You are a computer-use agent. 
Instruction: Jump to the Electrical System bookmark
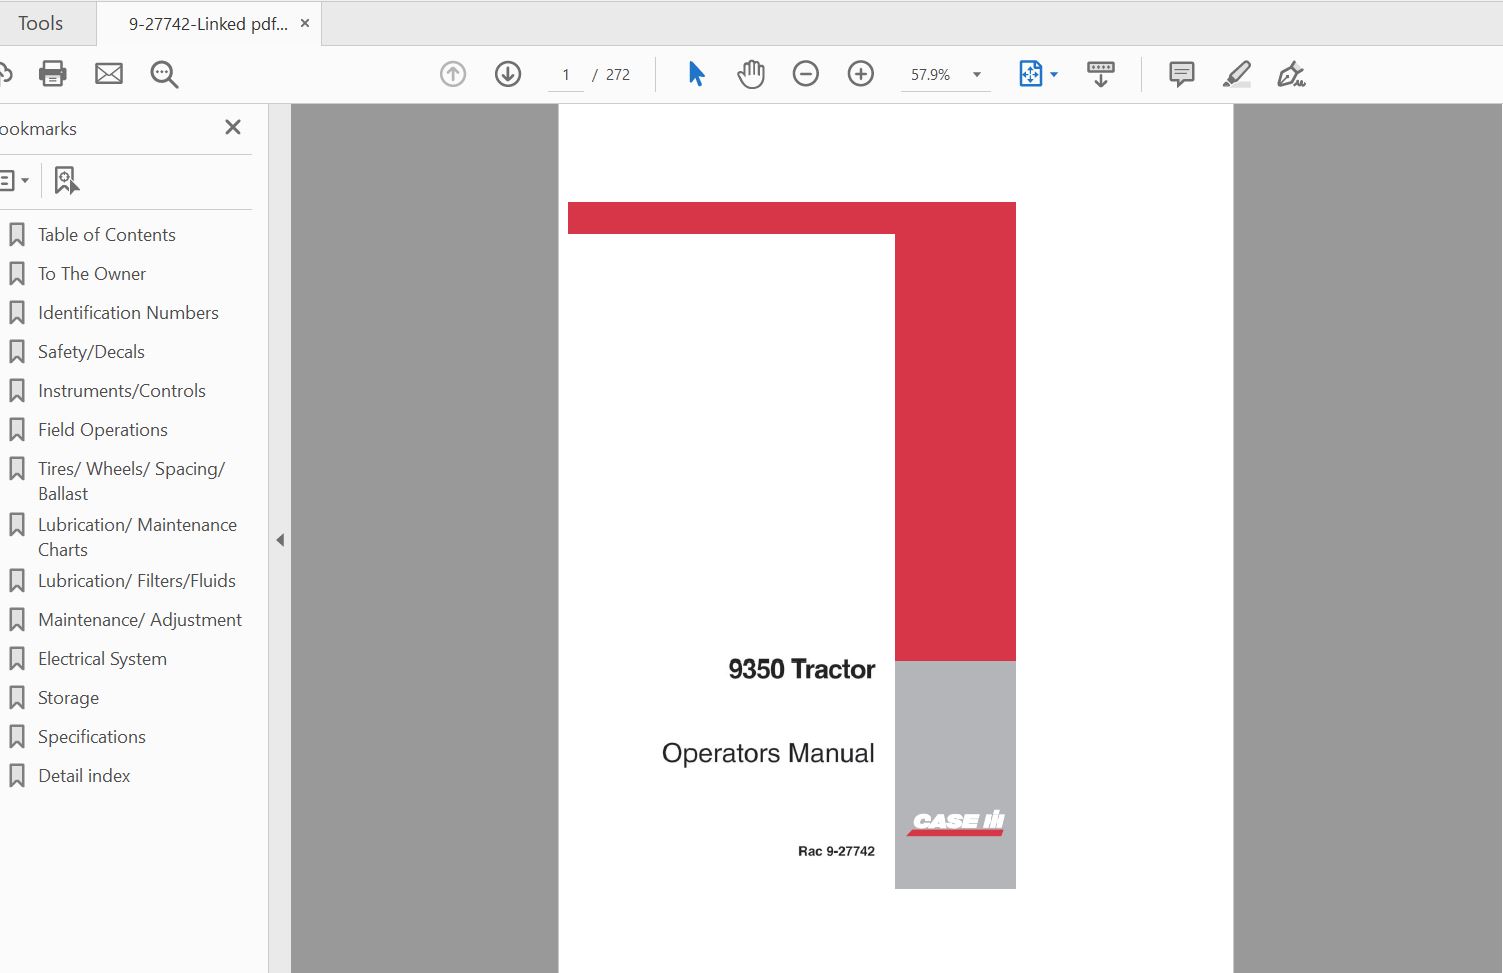102,658
